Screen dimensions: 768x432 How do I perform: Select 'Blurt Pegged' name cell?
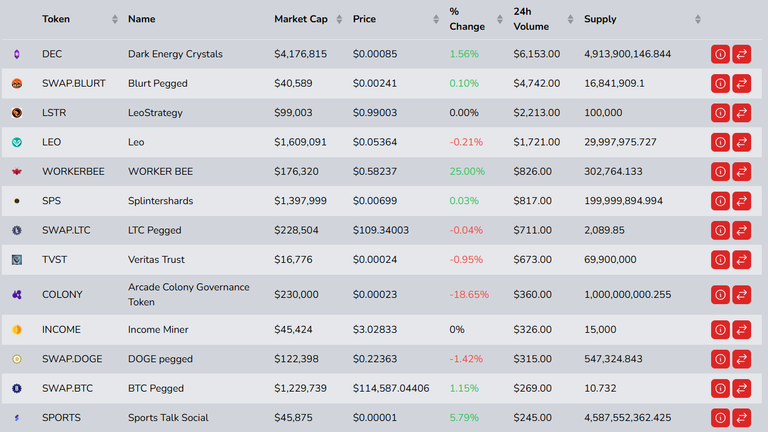click(158, 83)
